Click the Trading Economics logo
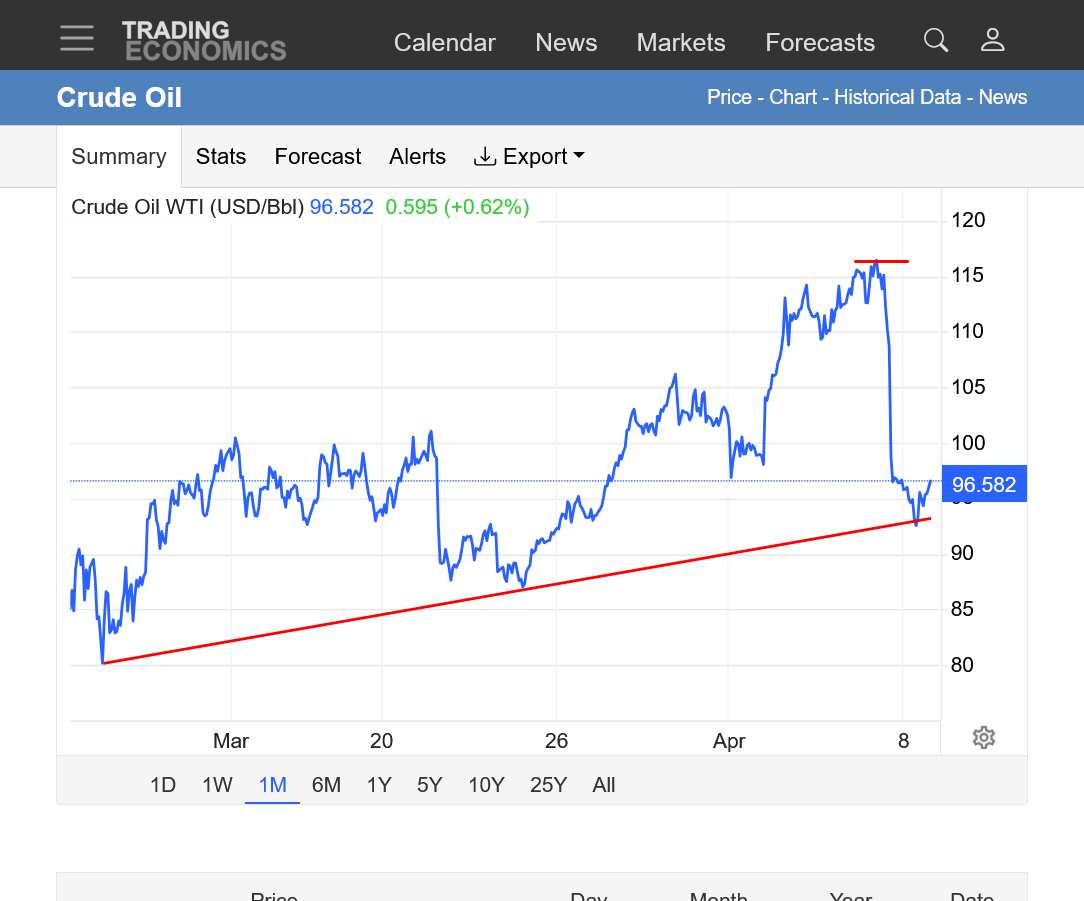Screen dimensions: 1084x901 pyautogui.click(x=204, y=41)
